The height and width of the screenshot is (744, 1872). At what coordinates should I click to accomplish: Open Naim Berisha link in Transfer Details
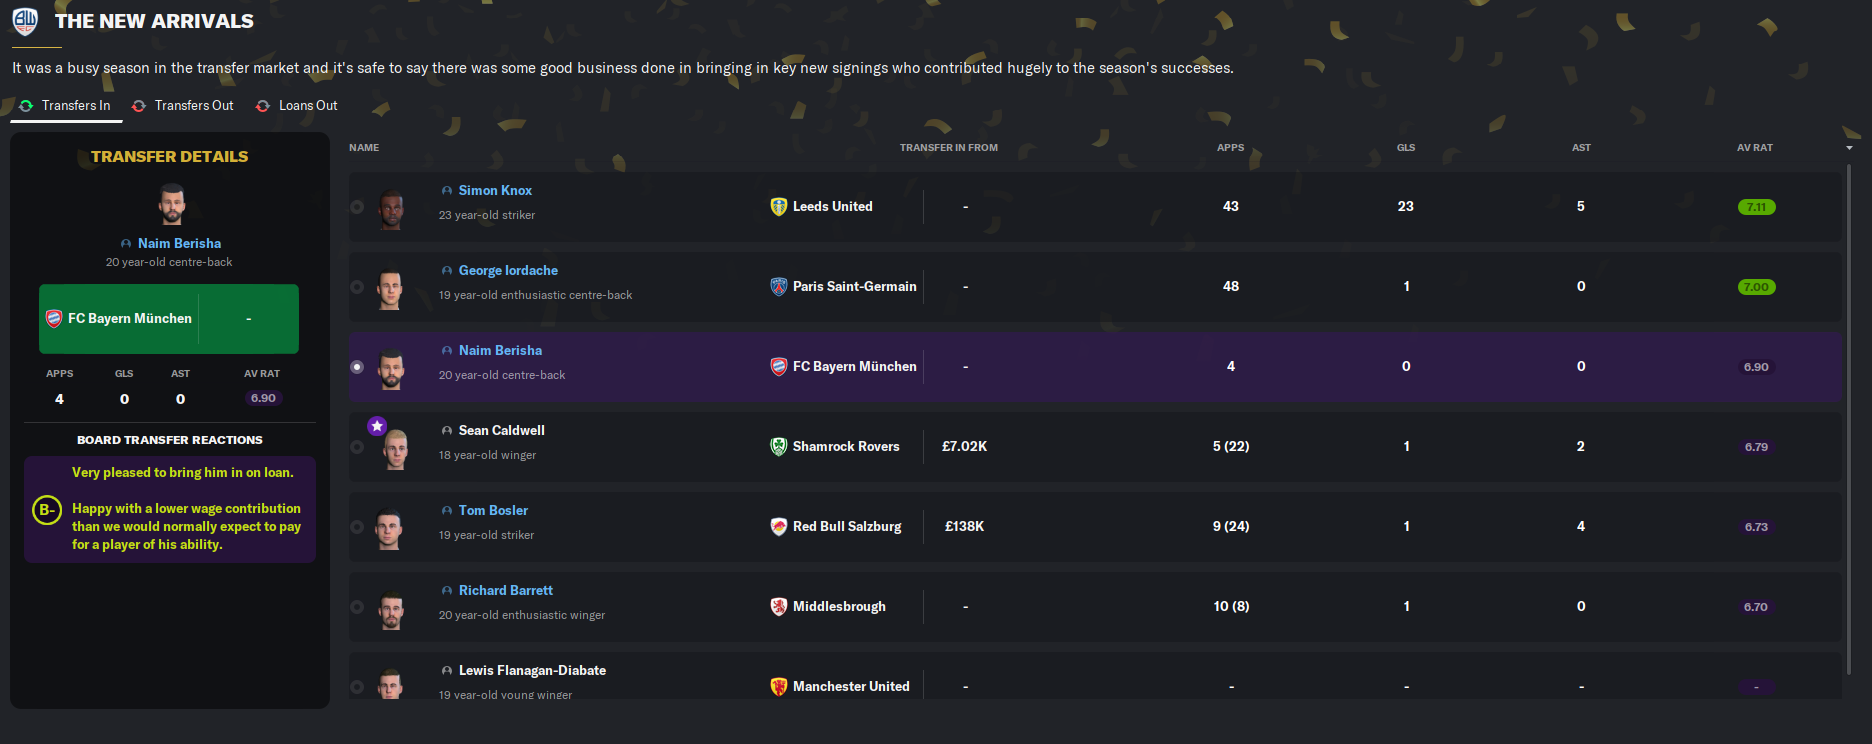point(179,244)
